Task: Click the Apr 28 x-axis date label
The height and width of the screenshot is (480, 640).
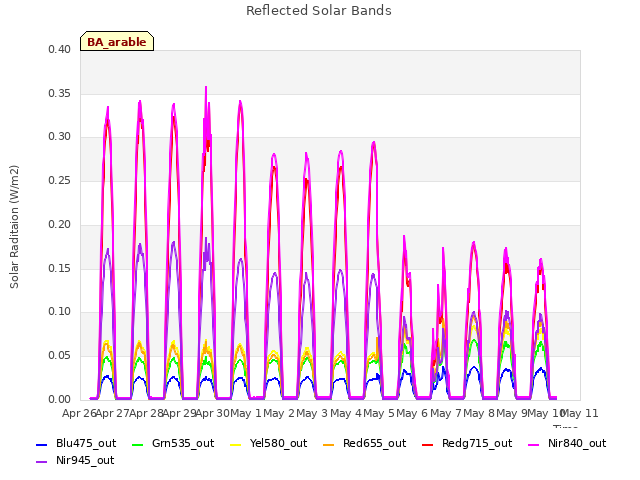Action: (146, 413)
